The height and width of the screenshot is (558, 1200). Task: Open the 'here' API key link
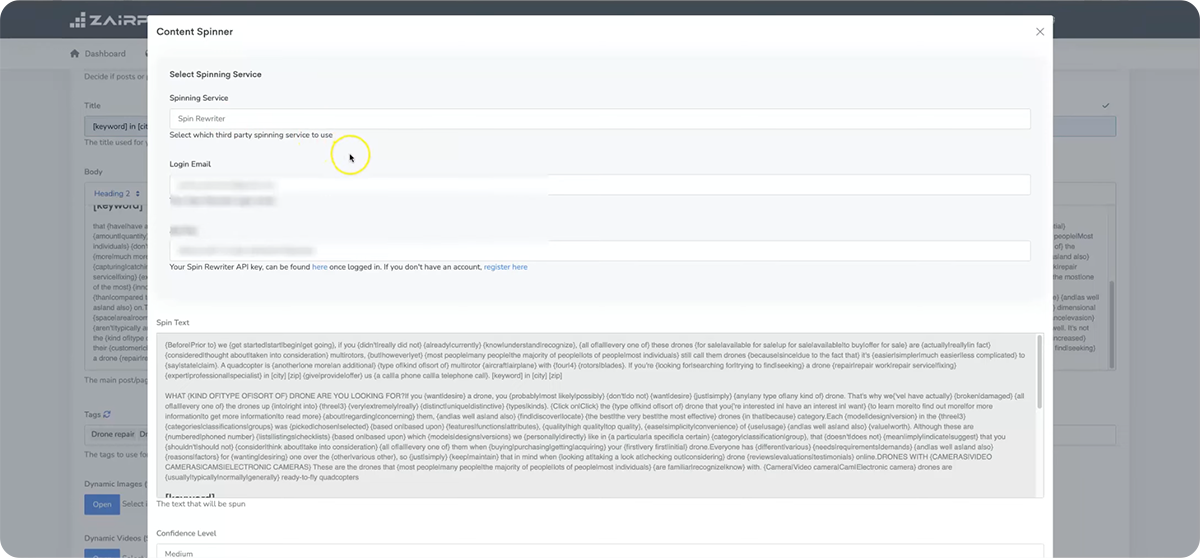[x=319, y=268]
